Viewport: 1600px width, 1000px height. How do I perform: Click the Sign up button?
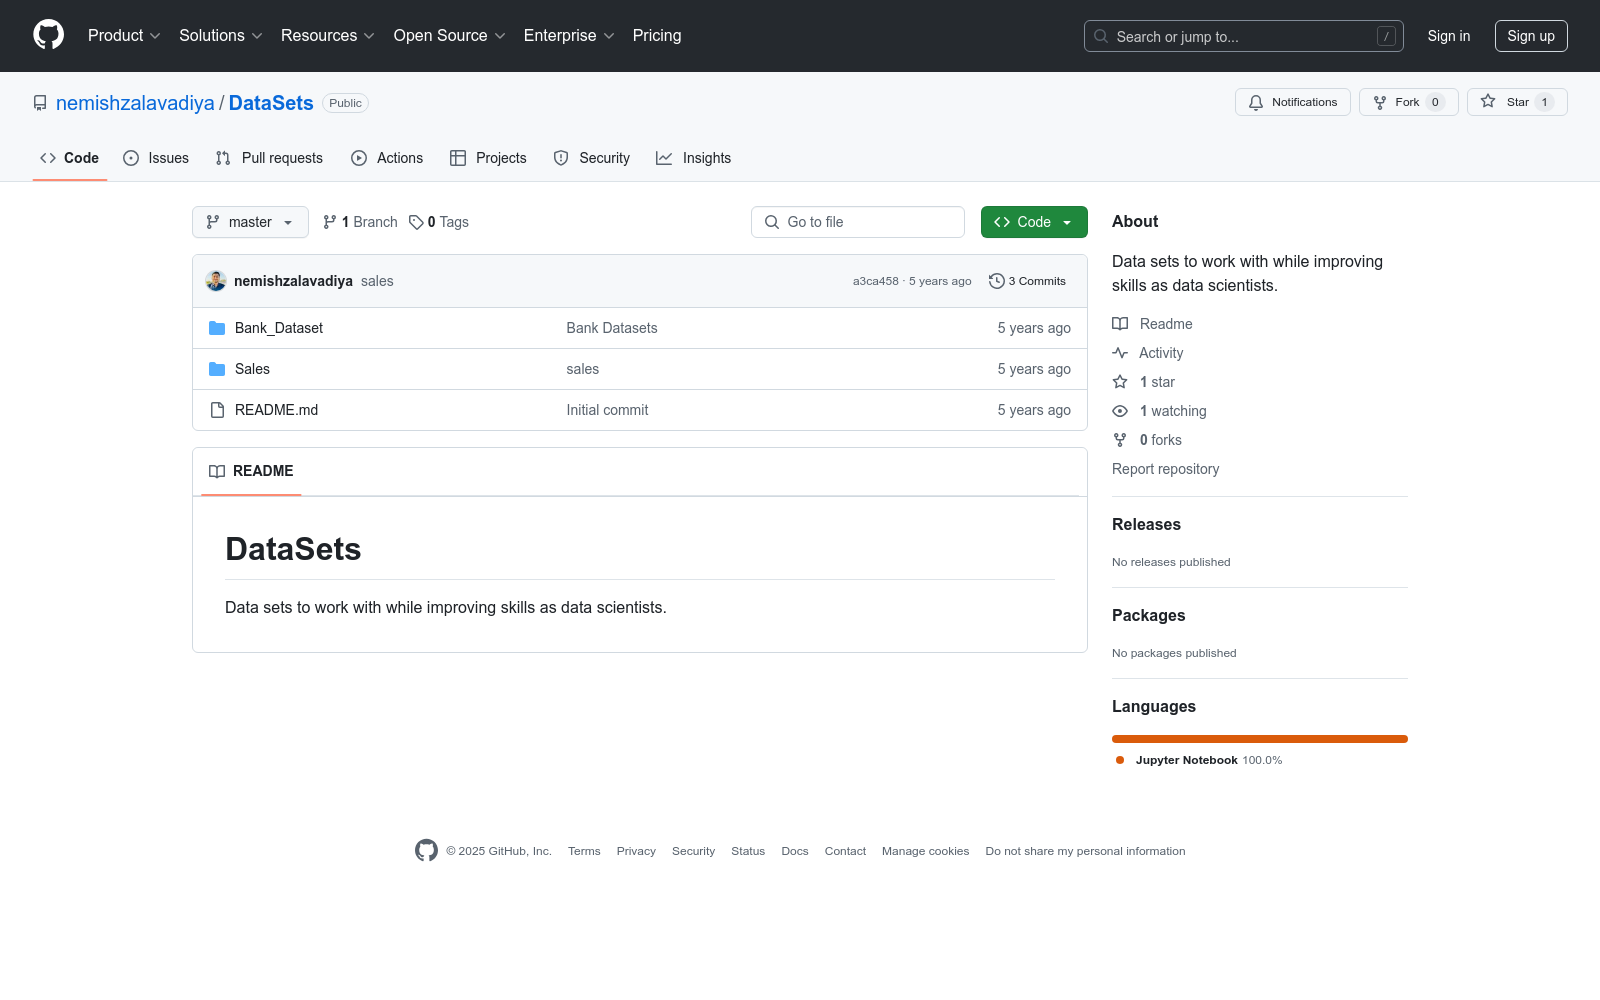pyautogui.click(x=1531, y=36)
